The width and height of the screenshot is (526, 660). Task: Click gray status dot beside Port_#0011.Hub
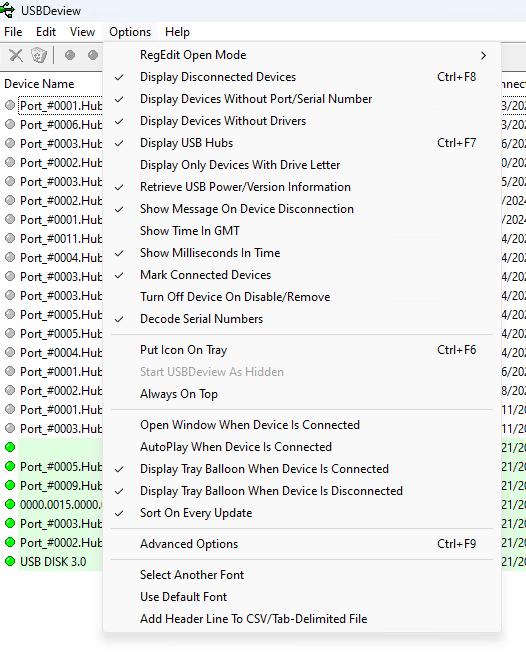[10, 238]
